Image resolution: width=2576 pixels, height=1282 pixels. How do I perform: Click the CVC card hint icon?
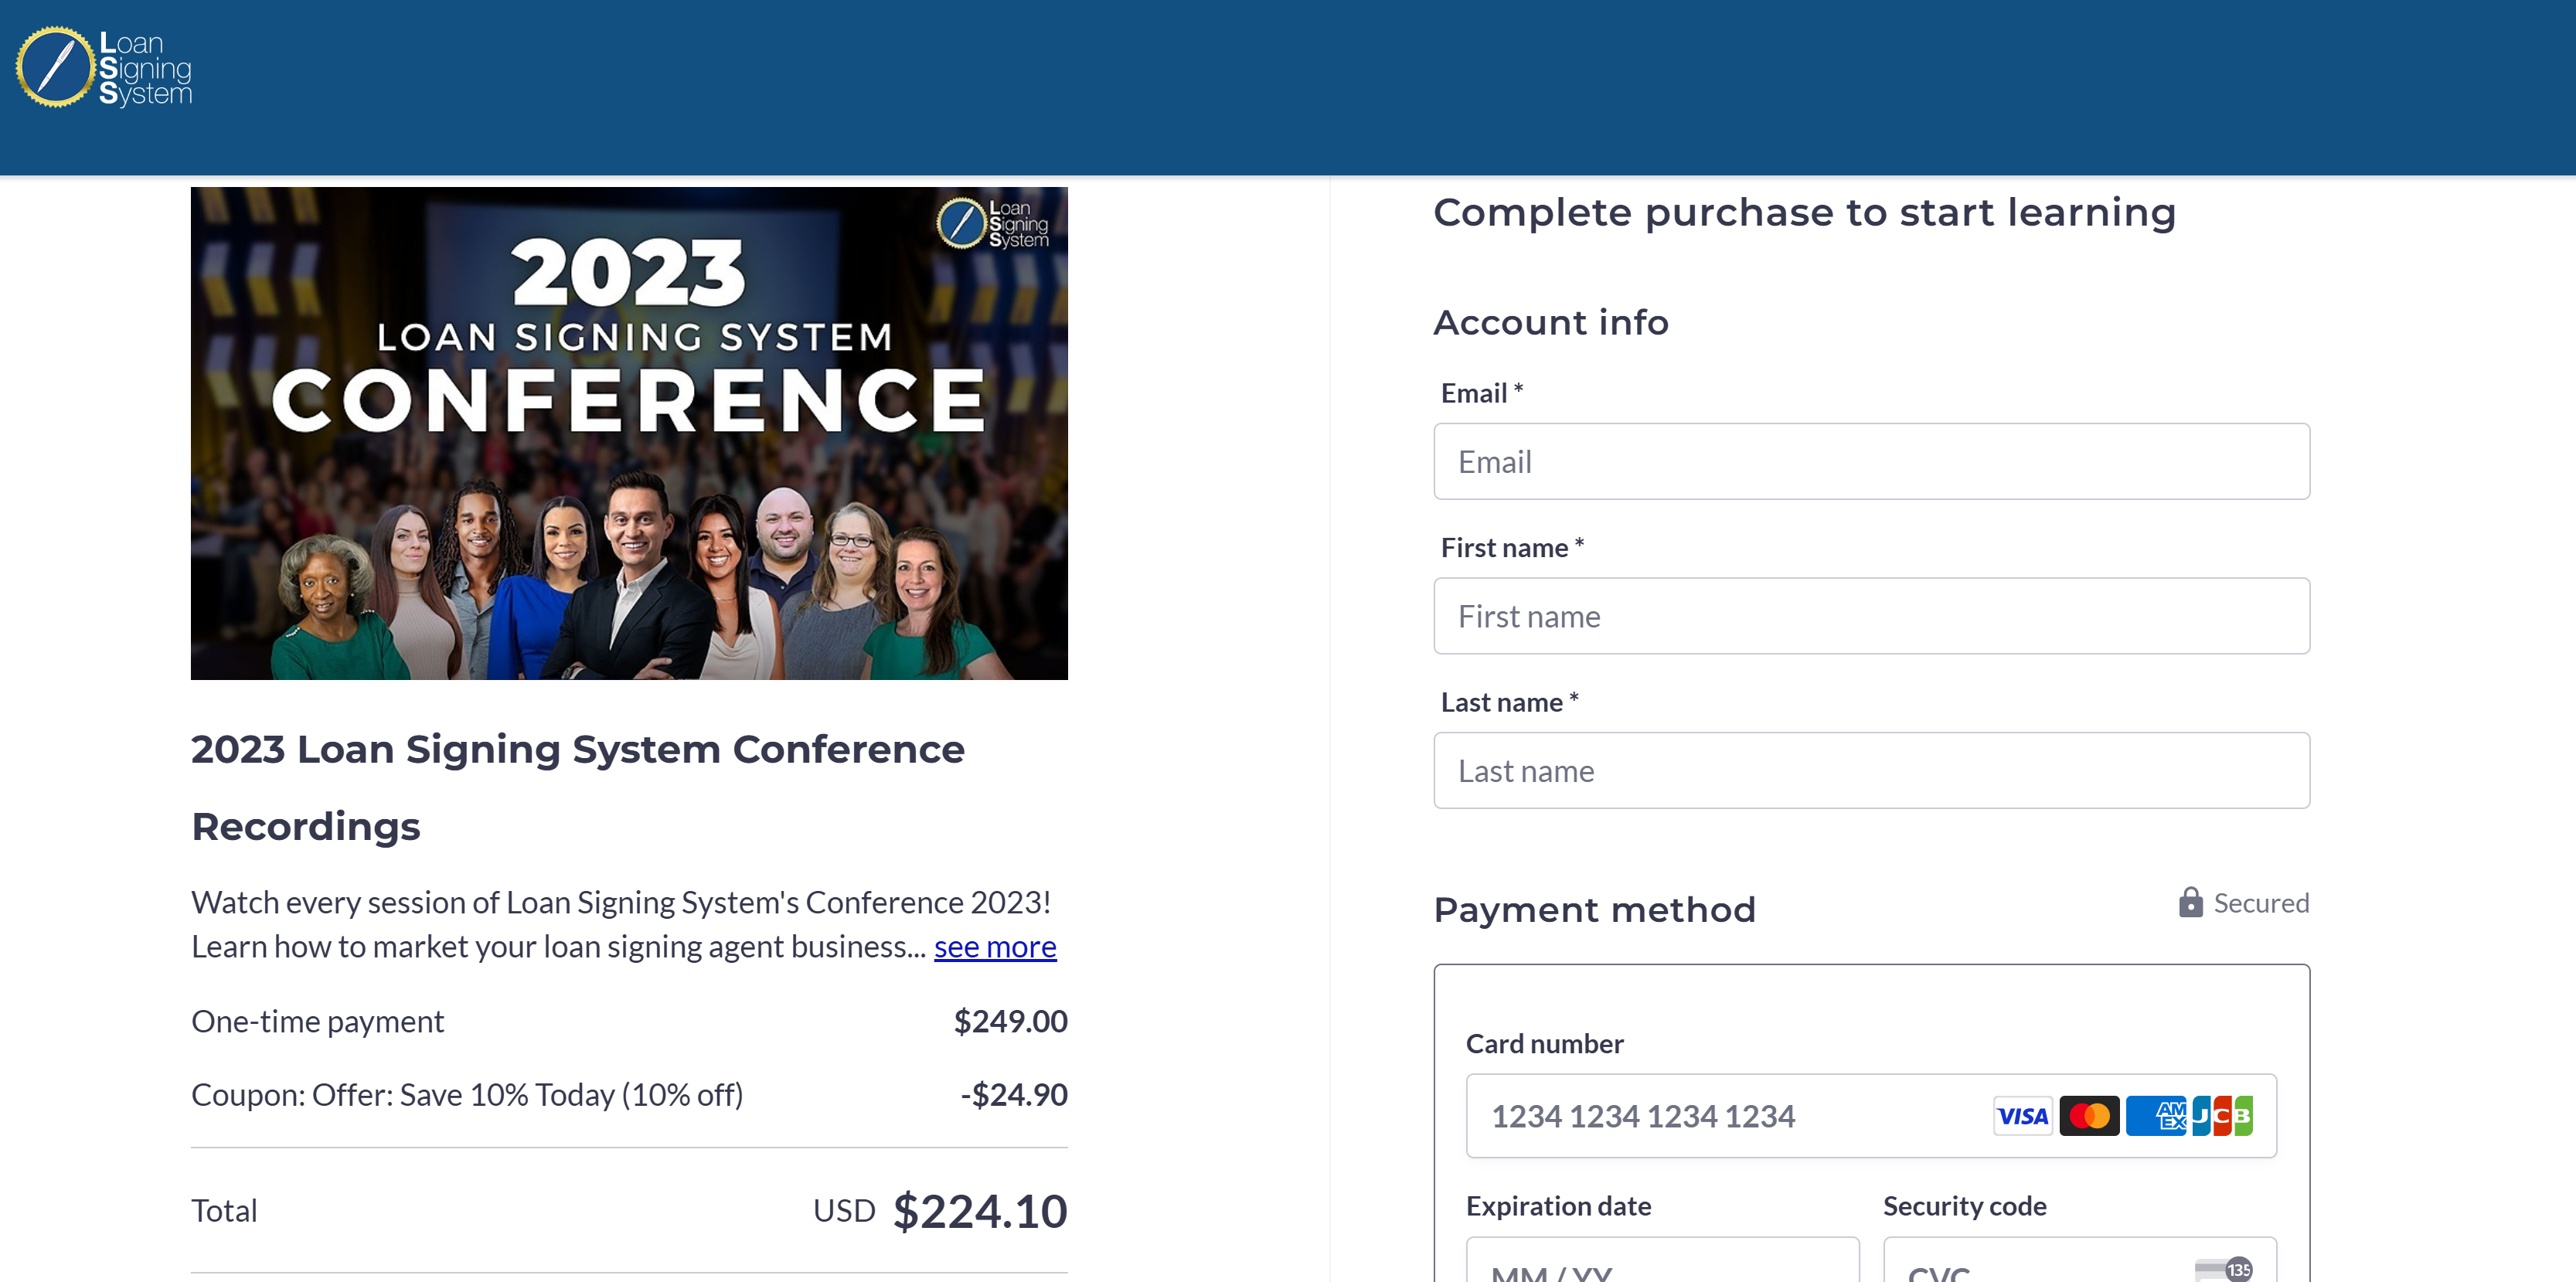(x=2224, y=1270)
